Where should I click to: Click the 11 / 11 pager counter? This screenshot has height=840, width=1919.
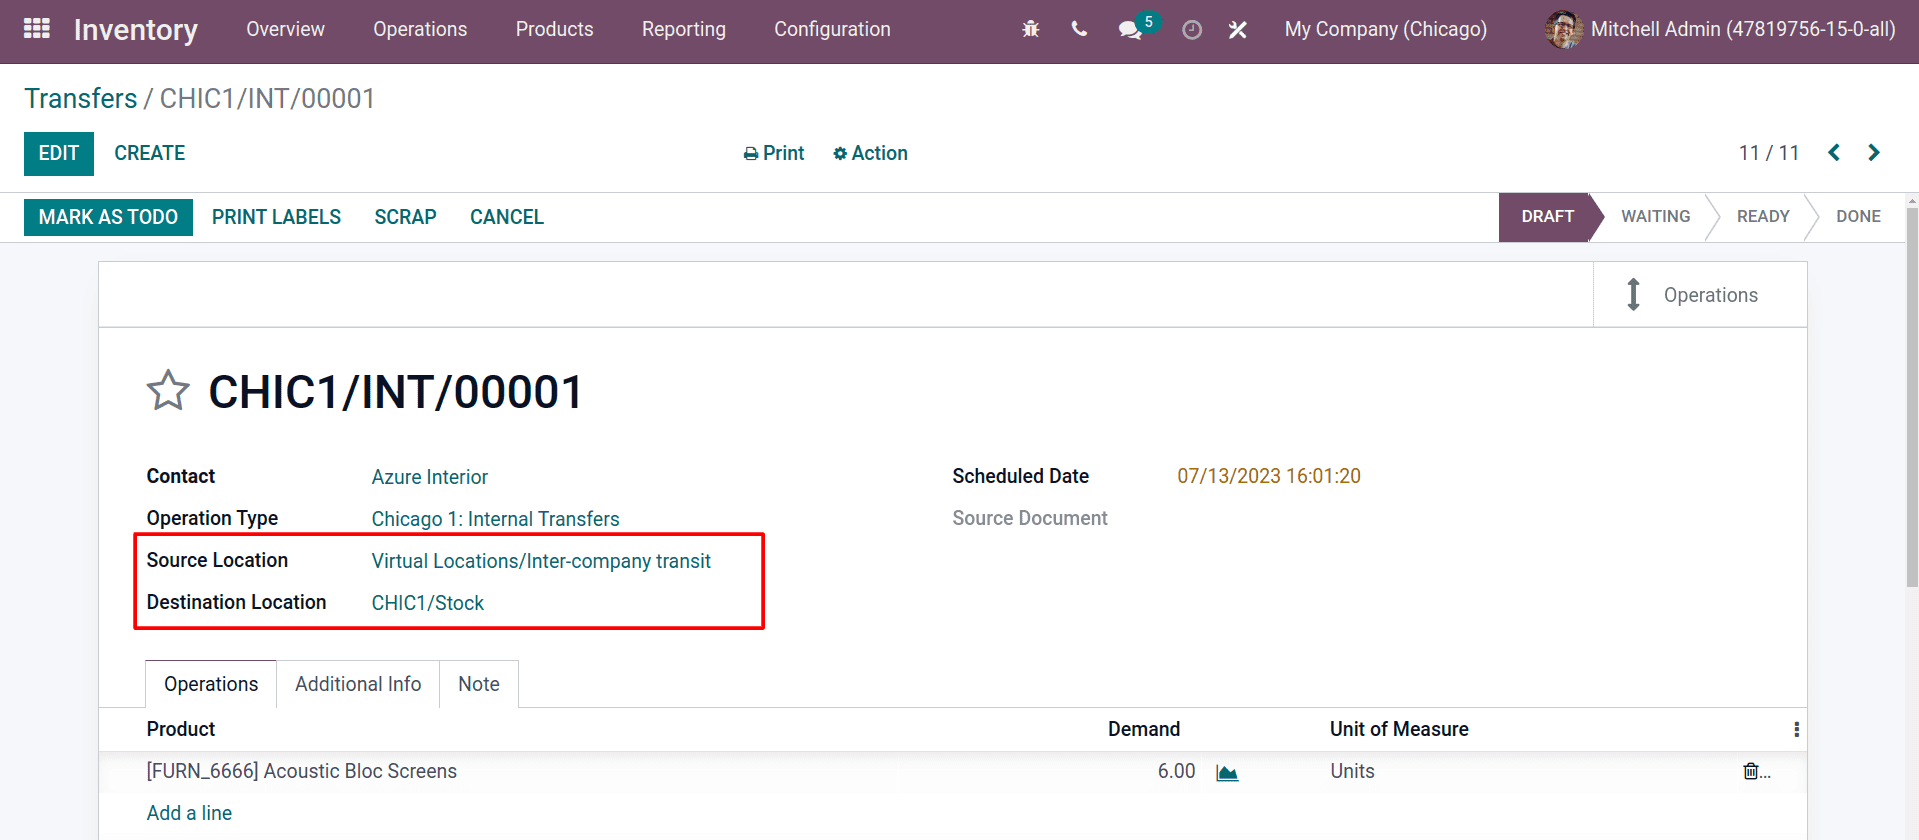coord(1769,153)
